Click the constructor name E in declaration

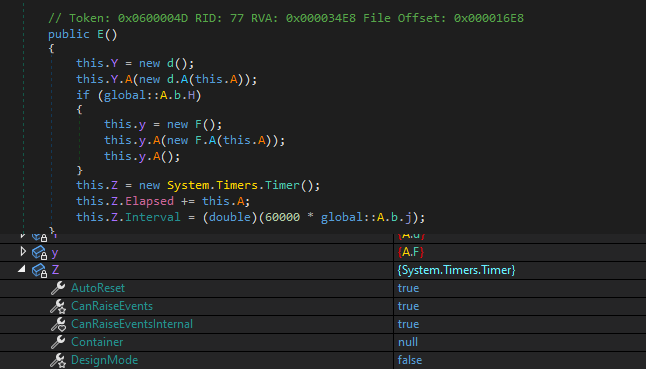101,34
